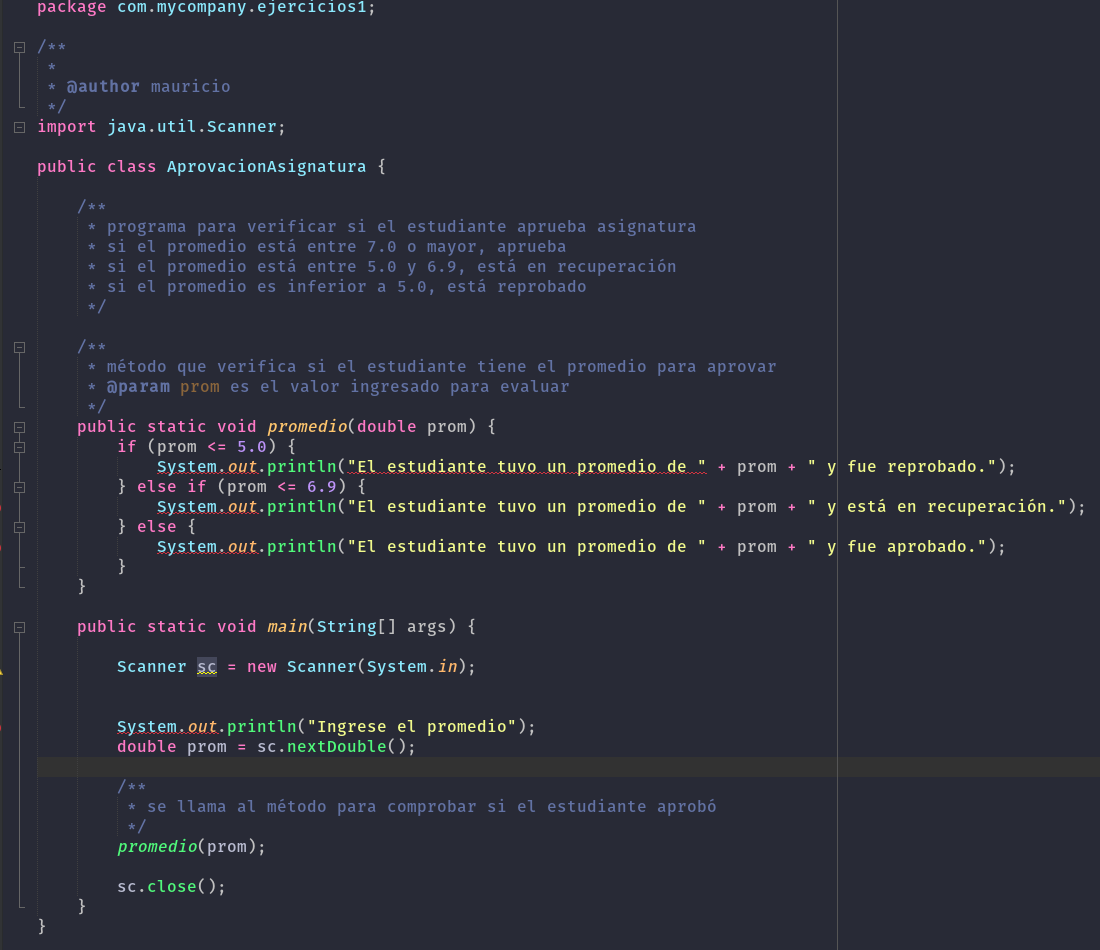Viewport: 1100px width, 950px height.
Task: Click the value '6.9' in the else-if condition
Action: 322,487
